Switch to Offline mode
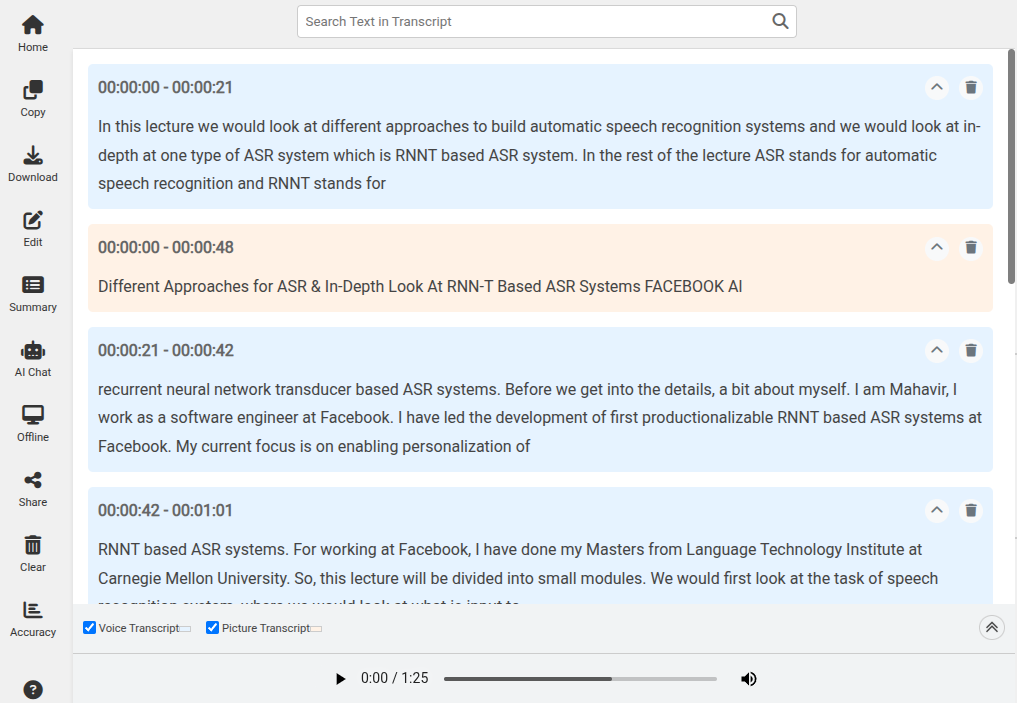 tap(32, 423)
